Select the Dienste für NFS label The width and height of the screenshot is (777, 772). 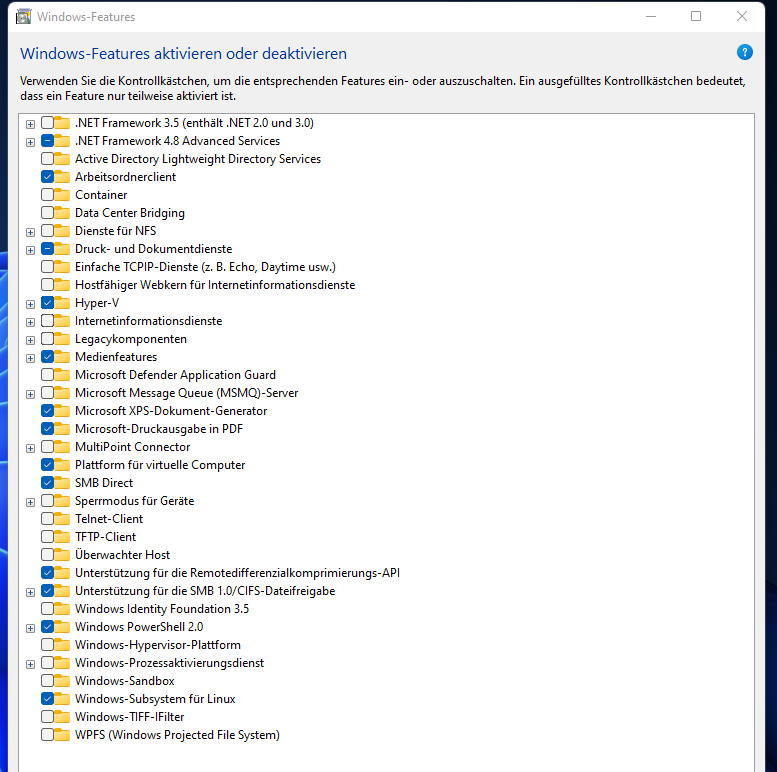click(x=115, y=231)
